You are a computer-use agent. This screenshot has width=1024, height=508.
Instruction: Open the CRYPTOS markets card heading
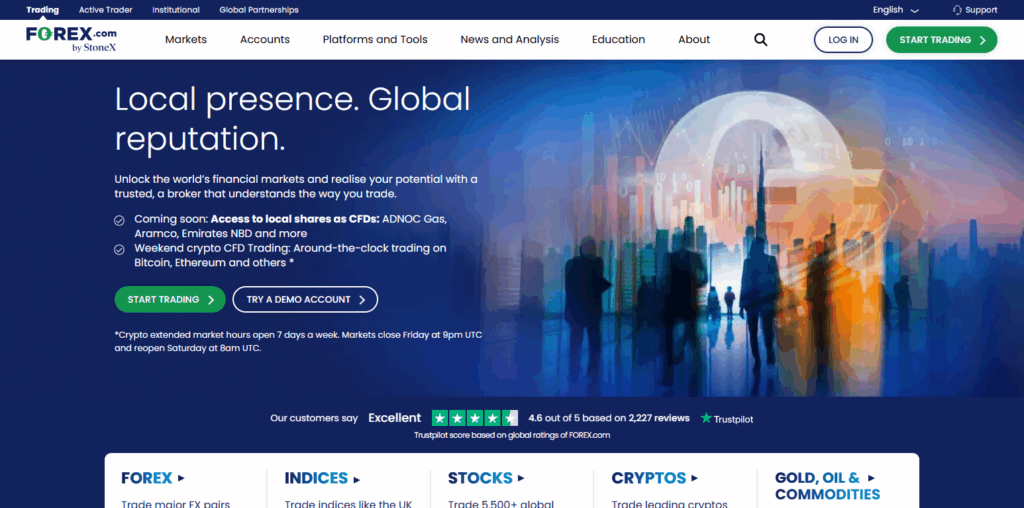point(648,478)
